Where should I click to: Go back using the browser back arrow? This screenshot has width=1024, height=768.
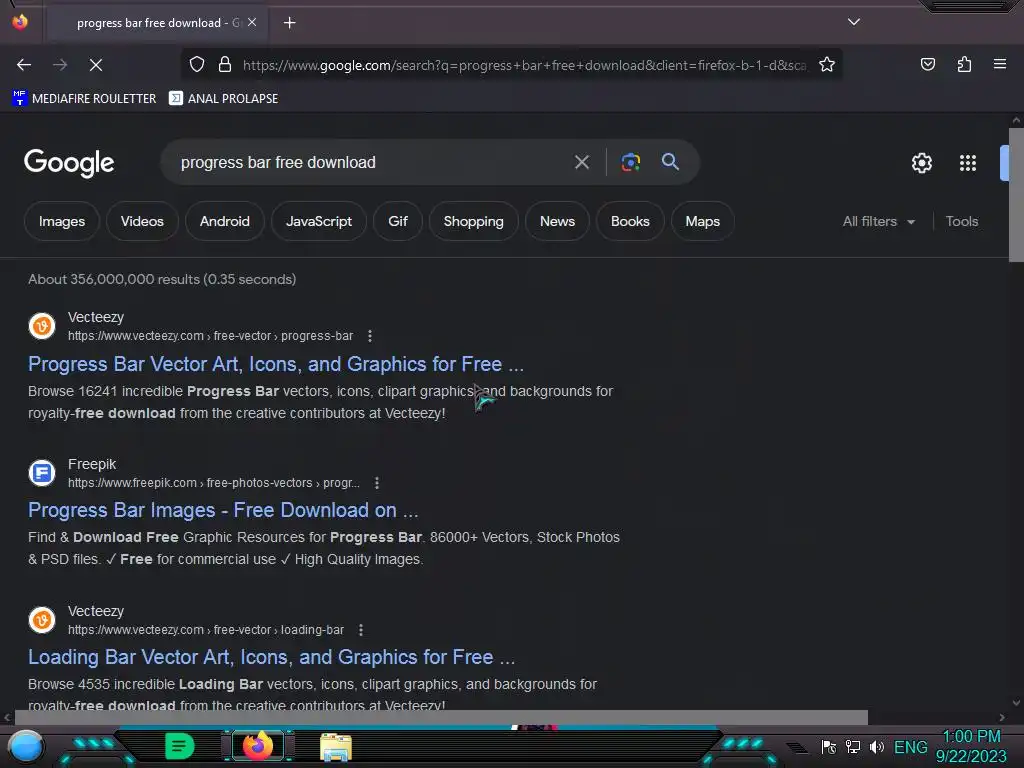pyautogui.click(x=24, y=65)
